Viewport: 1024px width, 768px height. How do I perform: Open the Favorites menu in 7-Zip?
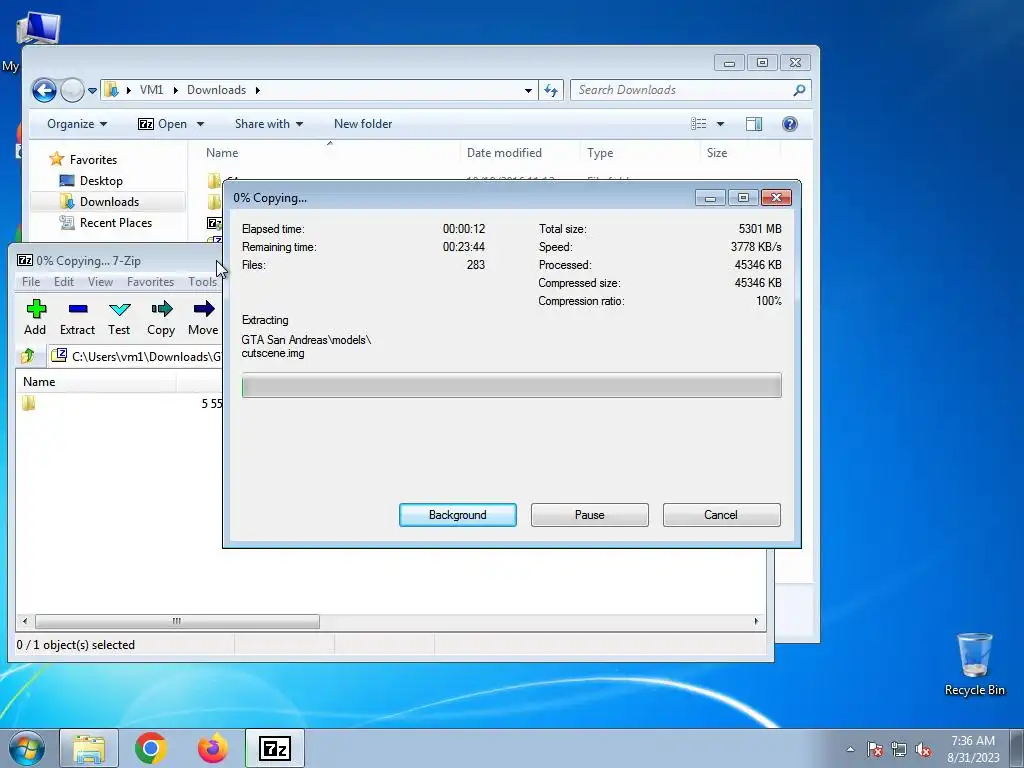point(151,282)
